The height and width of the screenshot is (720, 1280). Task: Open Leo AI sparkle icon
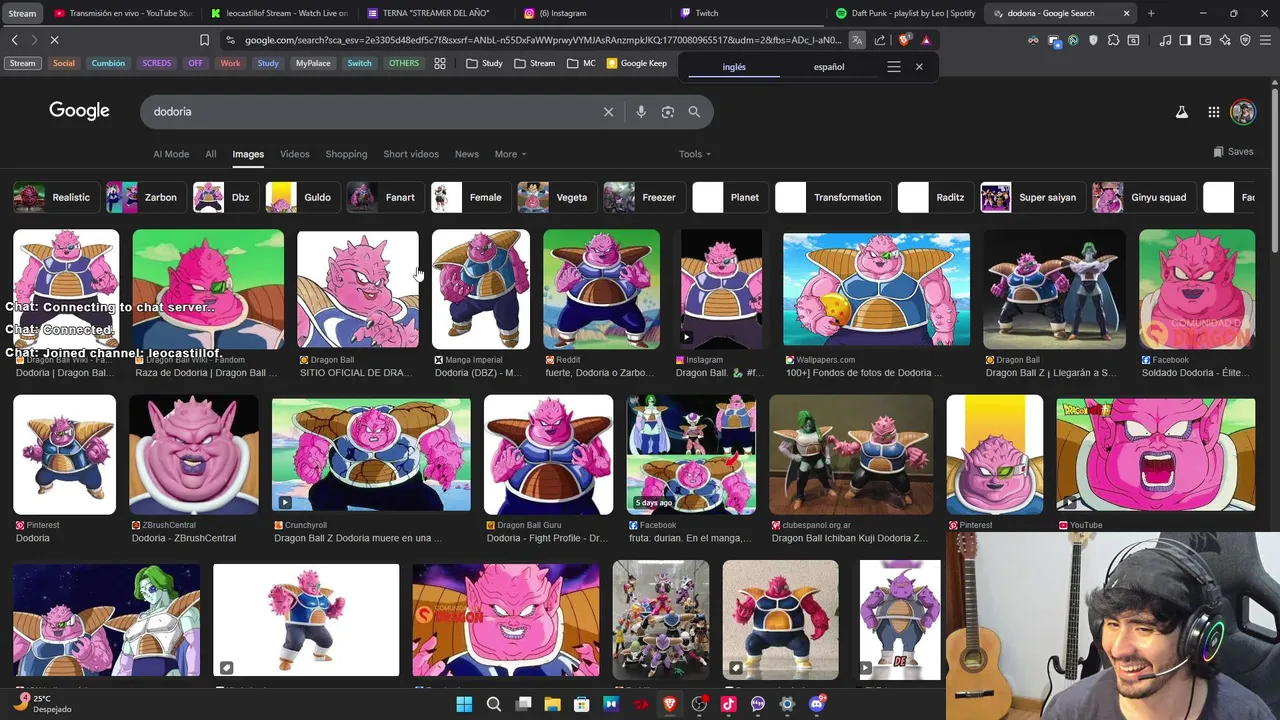coord(1225,40)
